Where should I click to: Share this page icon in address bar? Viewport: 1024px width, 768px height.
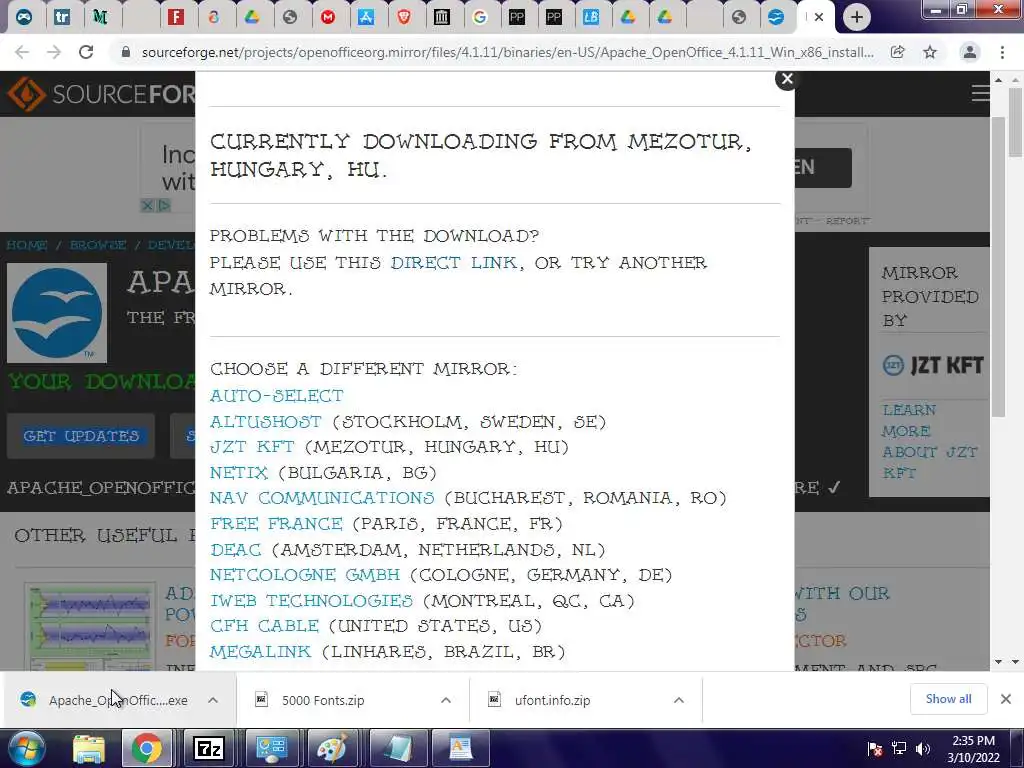[897, 52]
